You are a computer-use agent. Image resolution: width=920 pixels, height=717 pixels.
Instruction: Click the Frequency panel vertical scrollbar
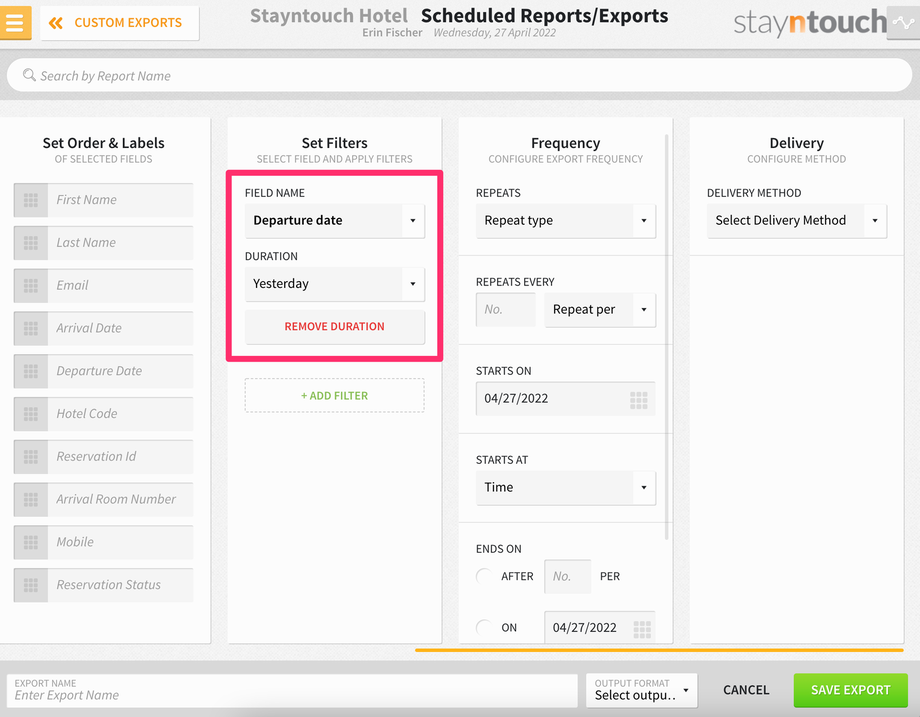[x=667, y=337]
